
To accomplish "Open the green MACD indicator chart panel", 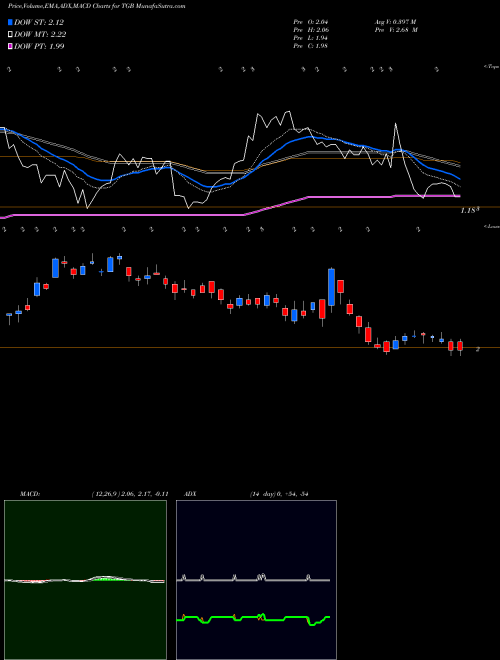I will click(85, 580).
